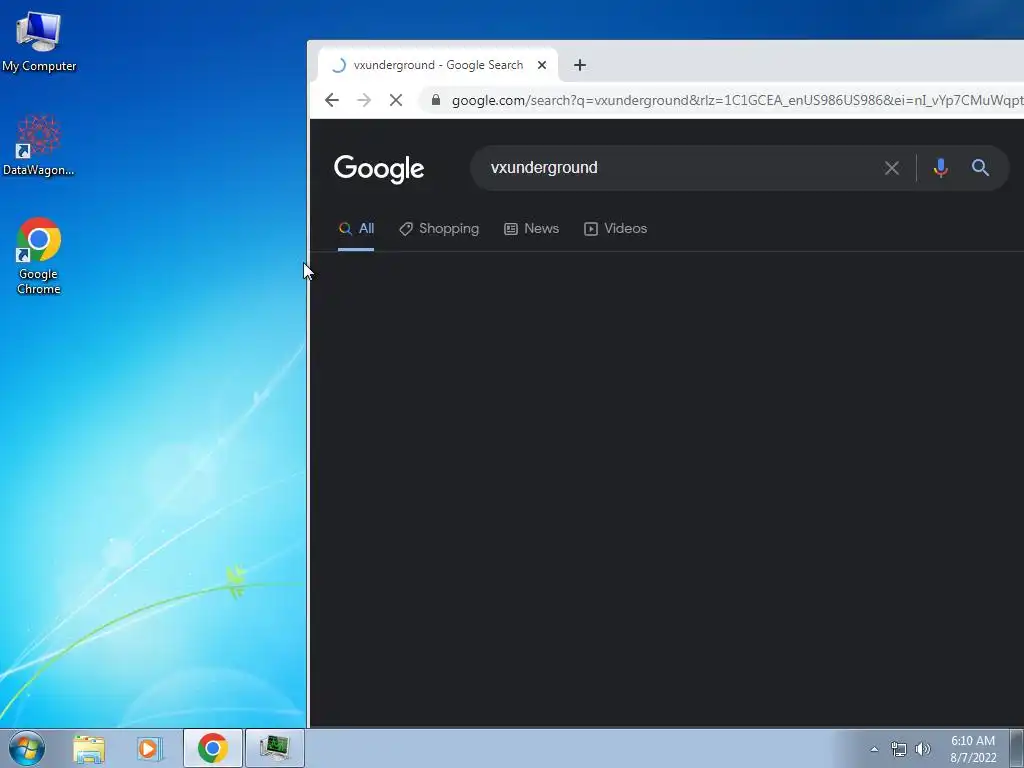Focus the address bar URL

(x=737, y=100)
